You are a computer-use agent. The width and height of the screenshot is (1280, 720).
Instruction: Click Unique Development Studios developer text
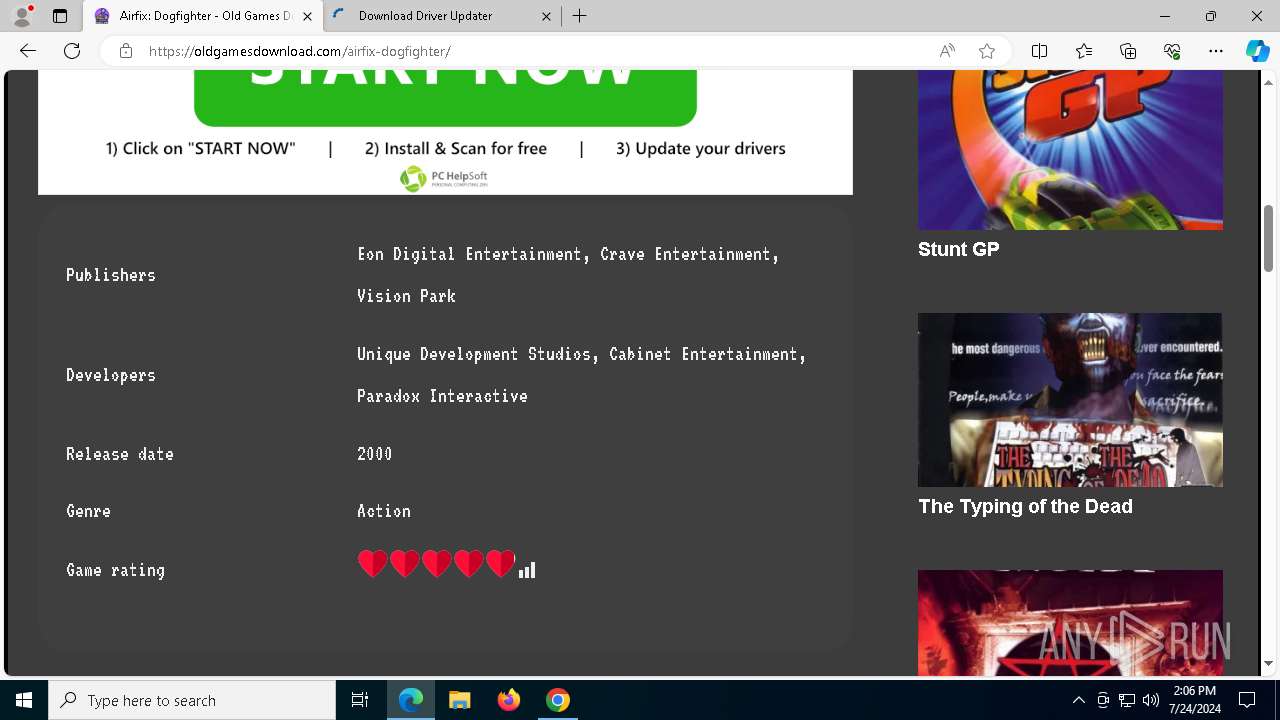coord(477,354)
